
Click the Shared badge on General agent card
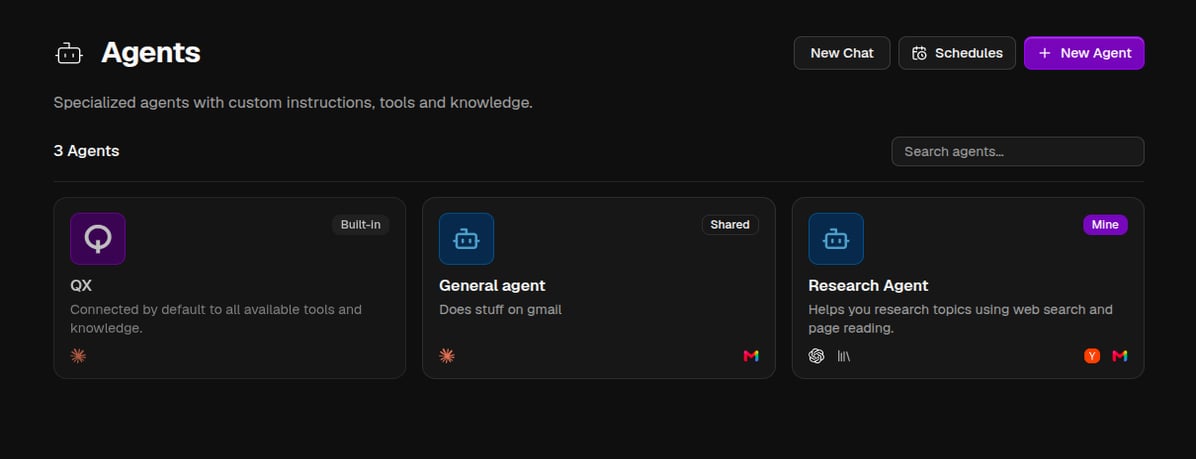click(730, 225)
